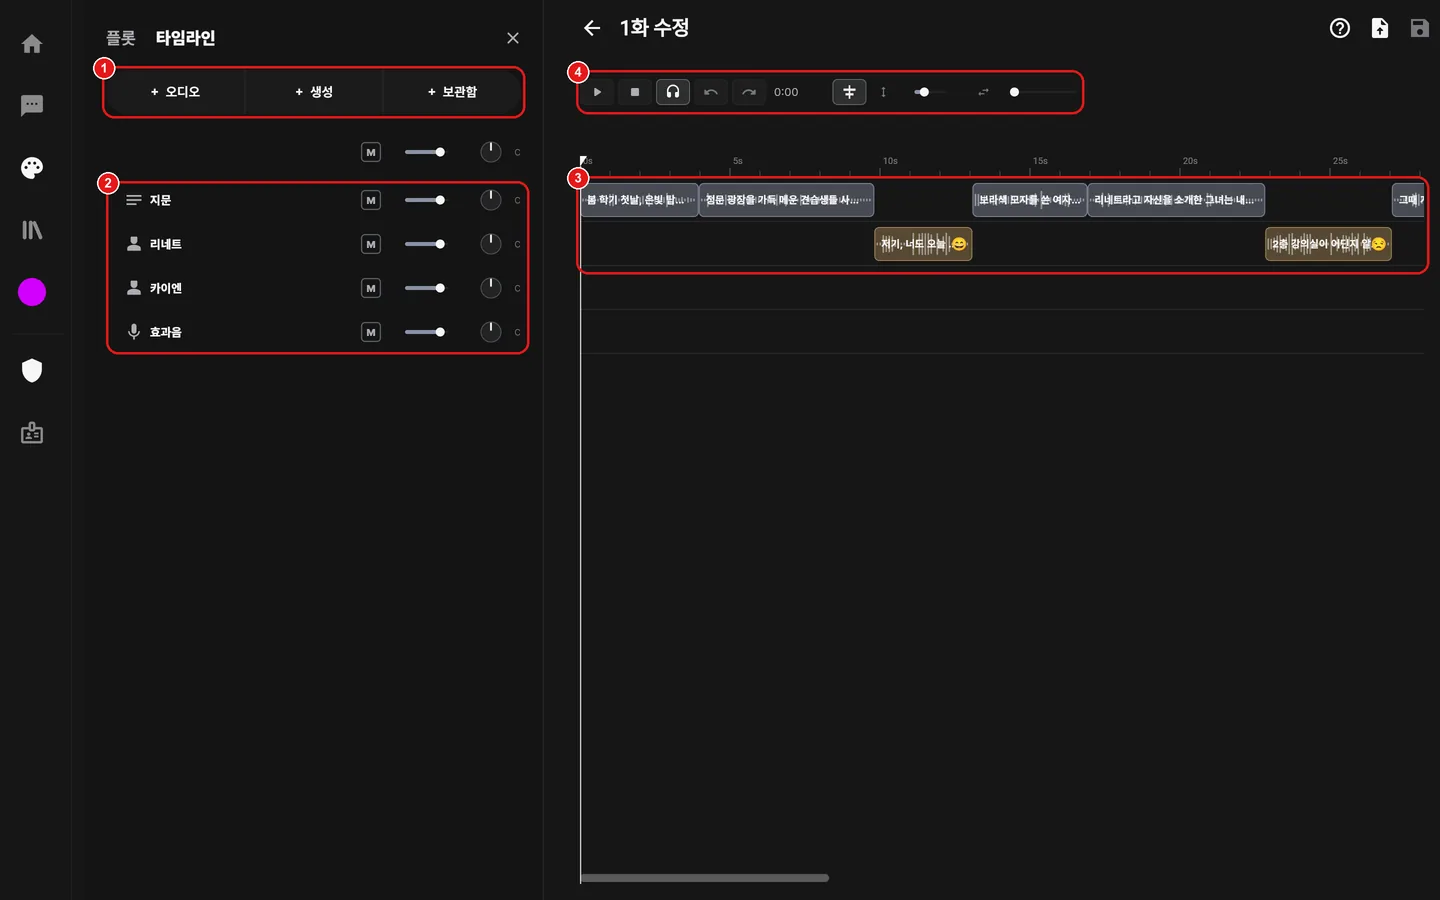Screen dimensions: 1440x900
Task: Switch to the 플롯 tab
Action: [x=121, y=38]
